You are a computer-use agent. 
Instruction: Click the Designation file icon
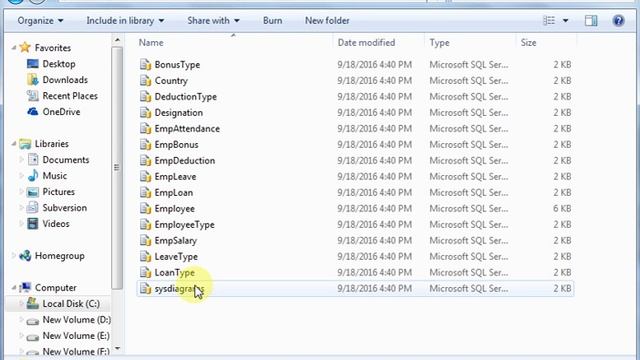[145, 112]
